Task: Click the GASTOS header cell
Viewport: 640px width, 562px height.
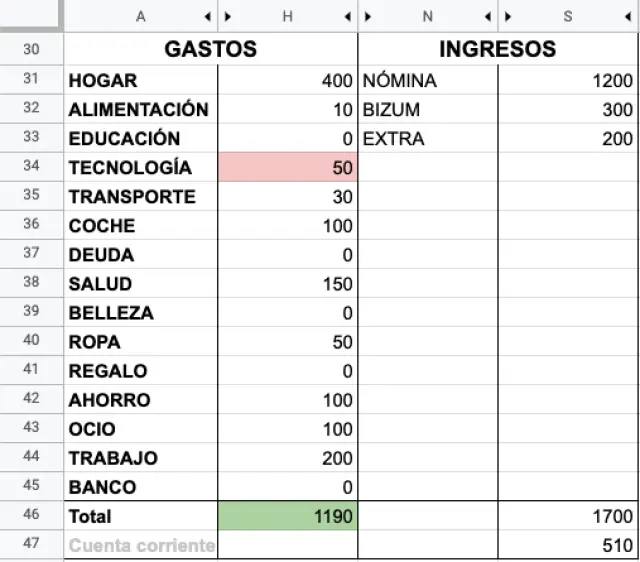Action: click(211, 49)
